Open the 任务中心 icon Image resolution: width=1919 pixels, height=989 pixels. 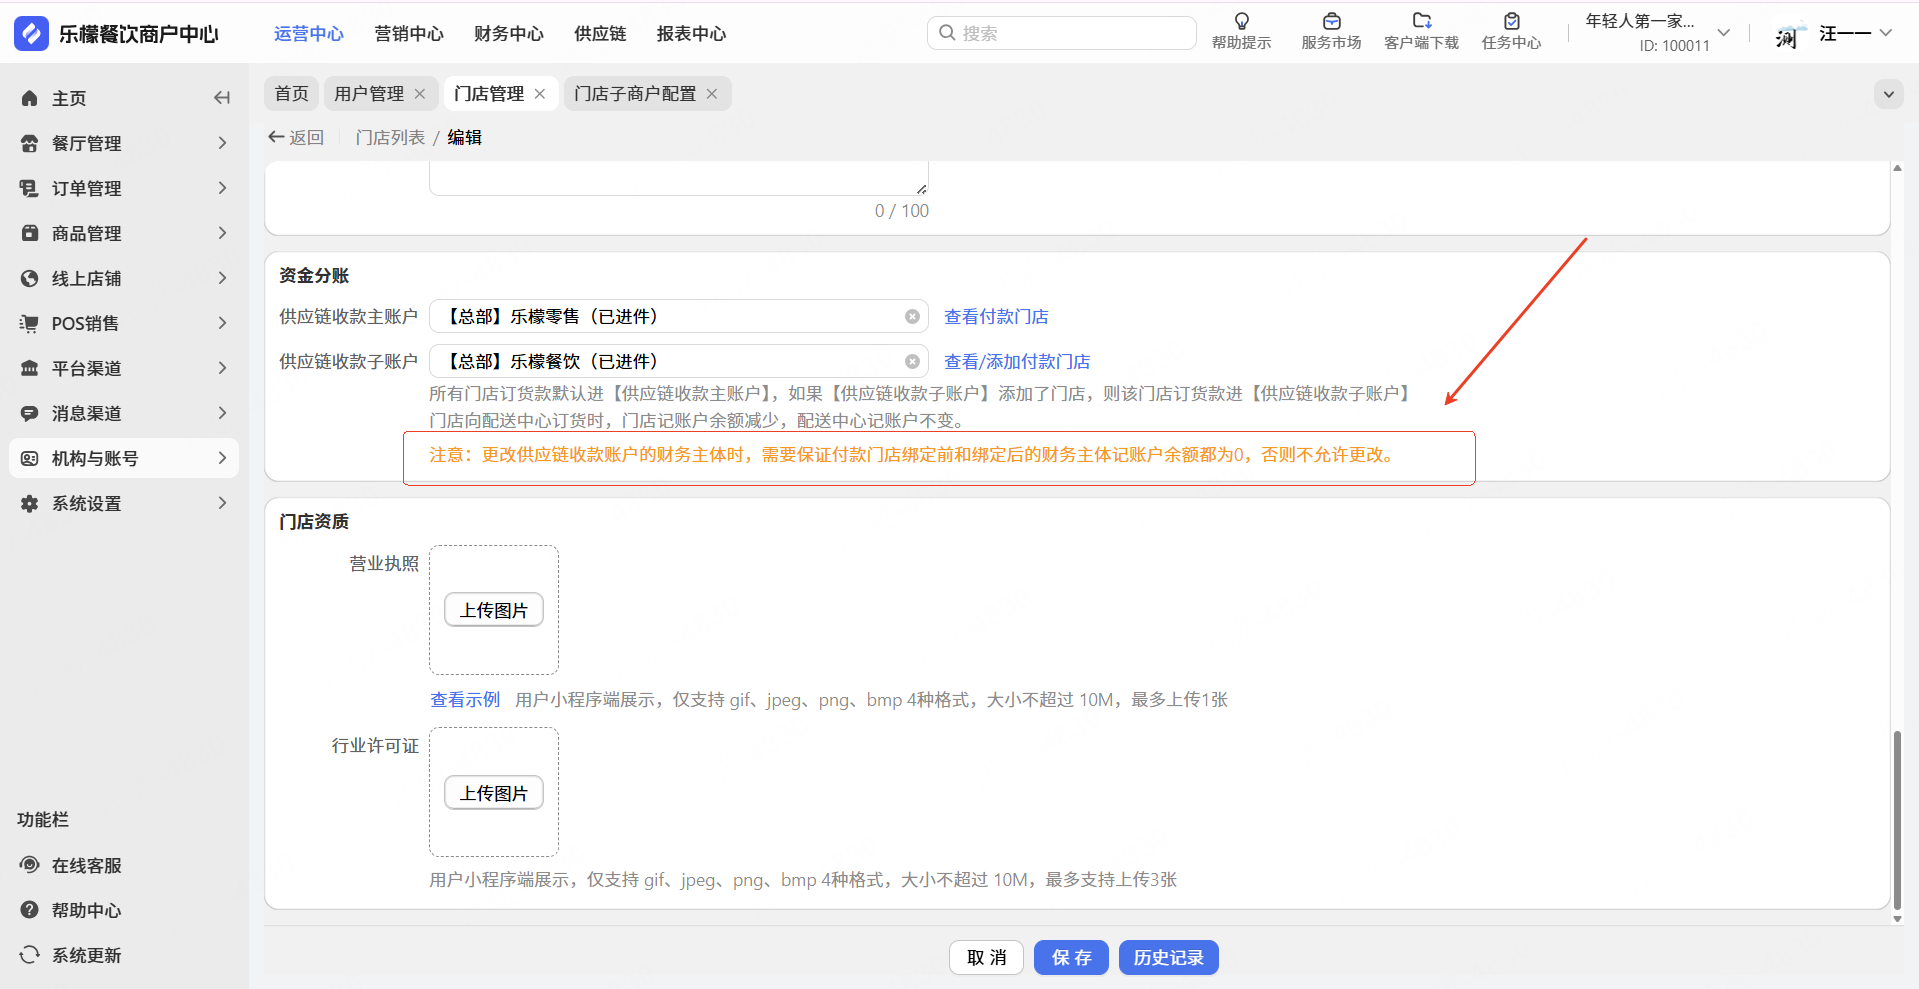(x=1511, y=22)
